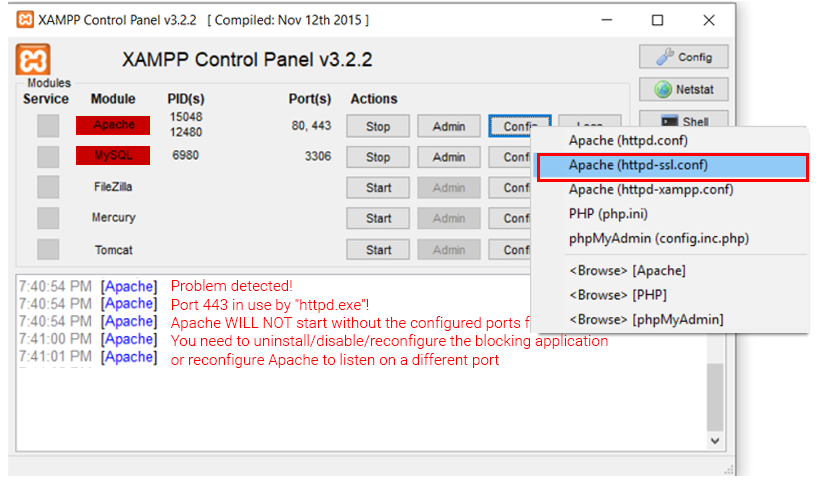Close the XAMPP Control Panel window
This screenshot has width=822, height=480.
click(709, 20)
